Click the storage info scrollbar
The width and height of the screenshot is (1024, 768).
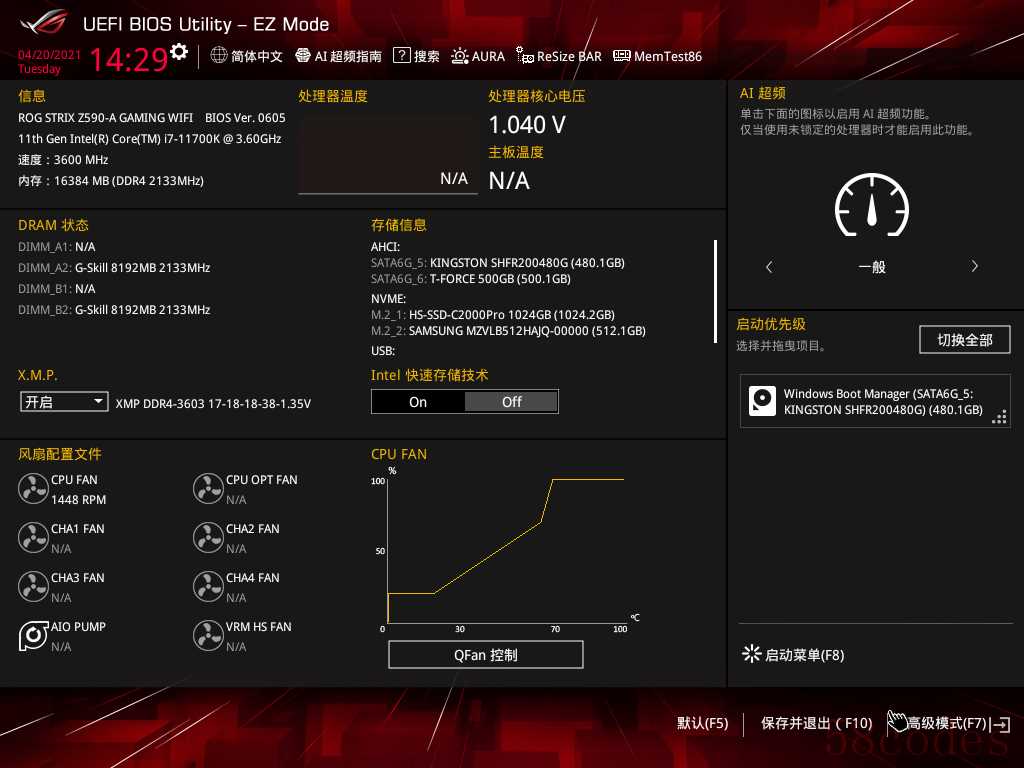click(x=716, y=291)
